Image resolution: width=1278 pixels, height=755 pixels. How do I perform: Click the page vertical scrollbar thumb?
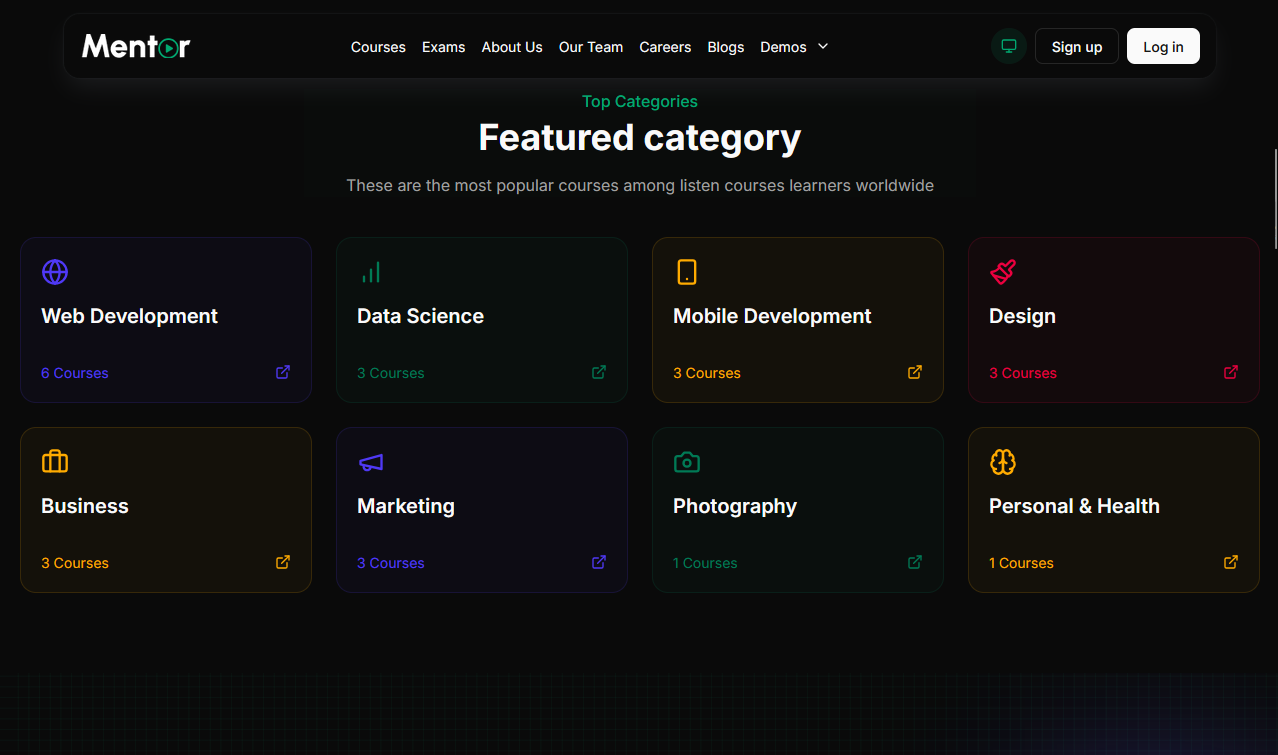(x=1274, y=198)
